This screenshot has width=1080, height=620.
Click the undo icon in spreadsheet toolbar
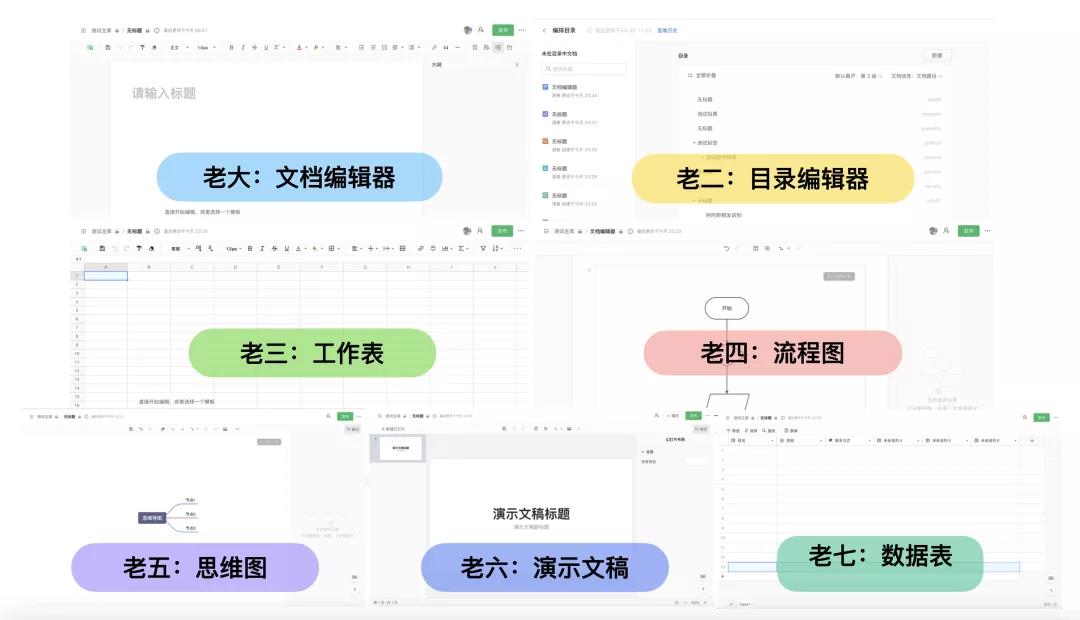[x=114, y=248]
